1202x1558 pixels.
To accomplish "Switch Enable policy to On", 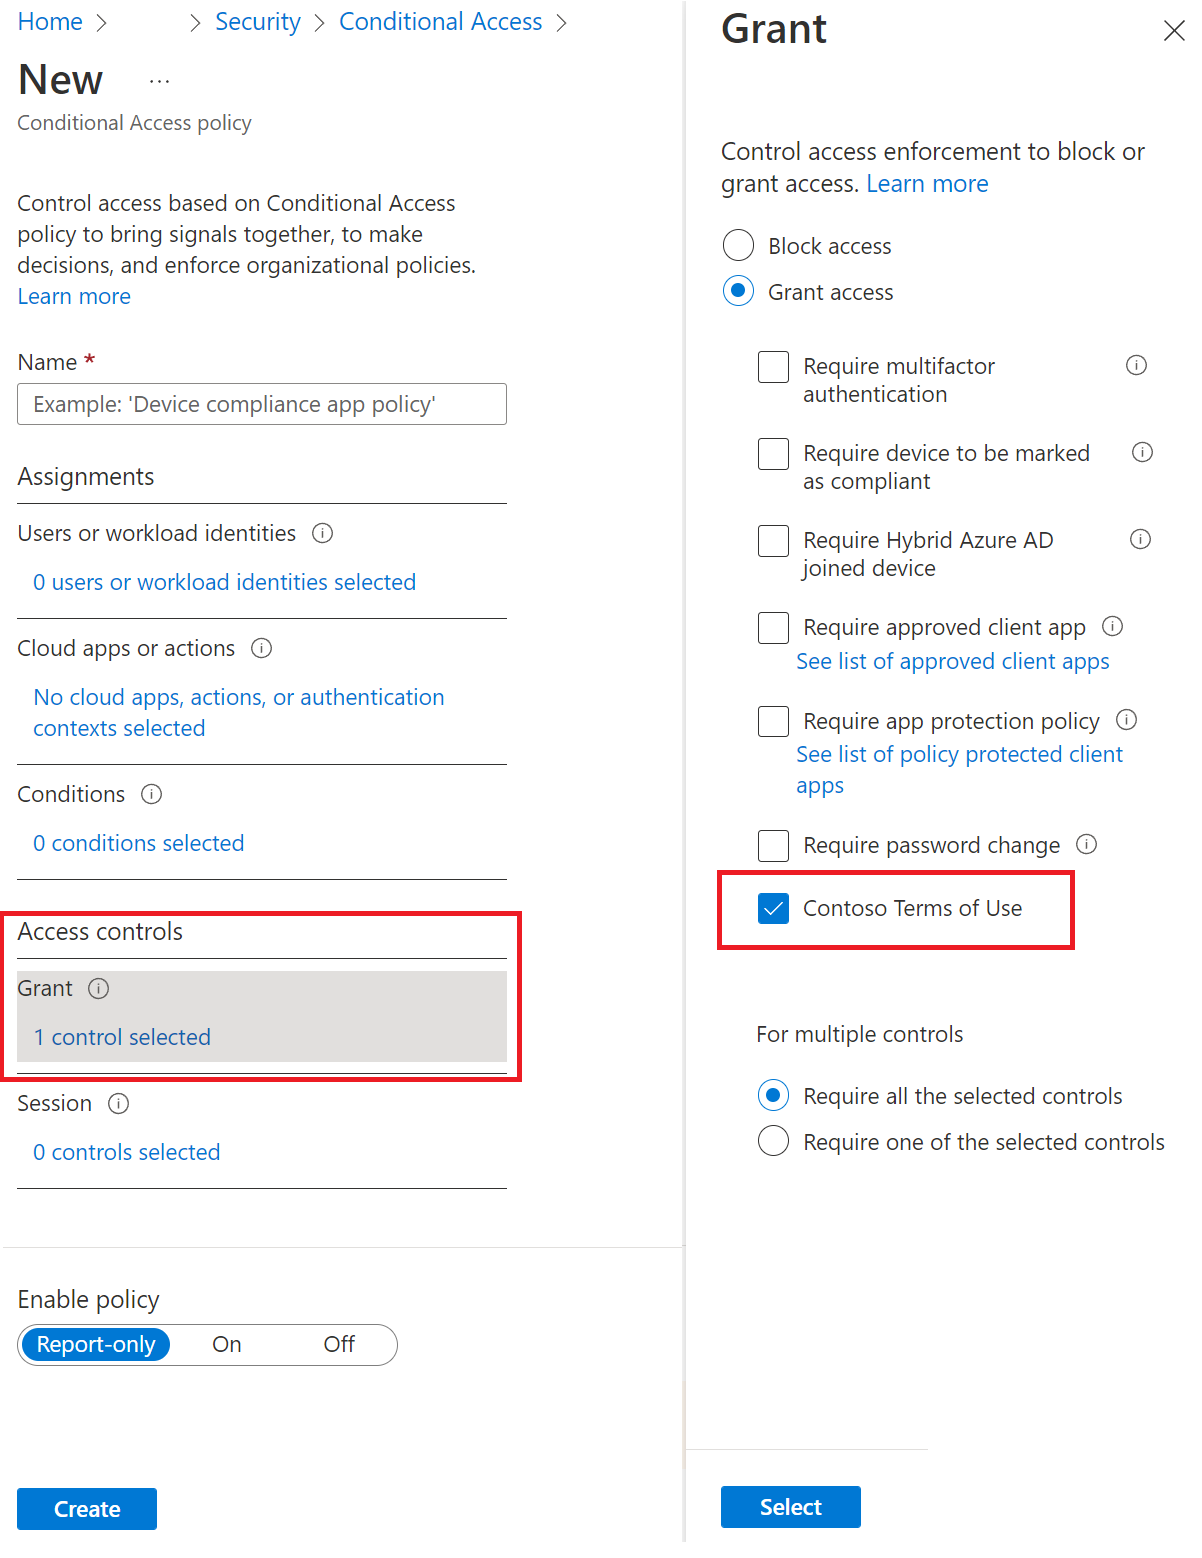I will click(226, 1344).
